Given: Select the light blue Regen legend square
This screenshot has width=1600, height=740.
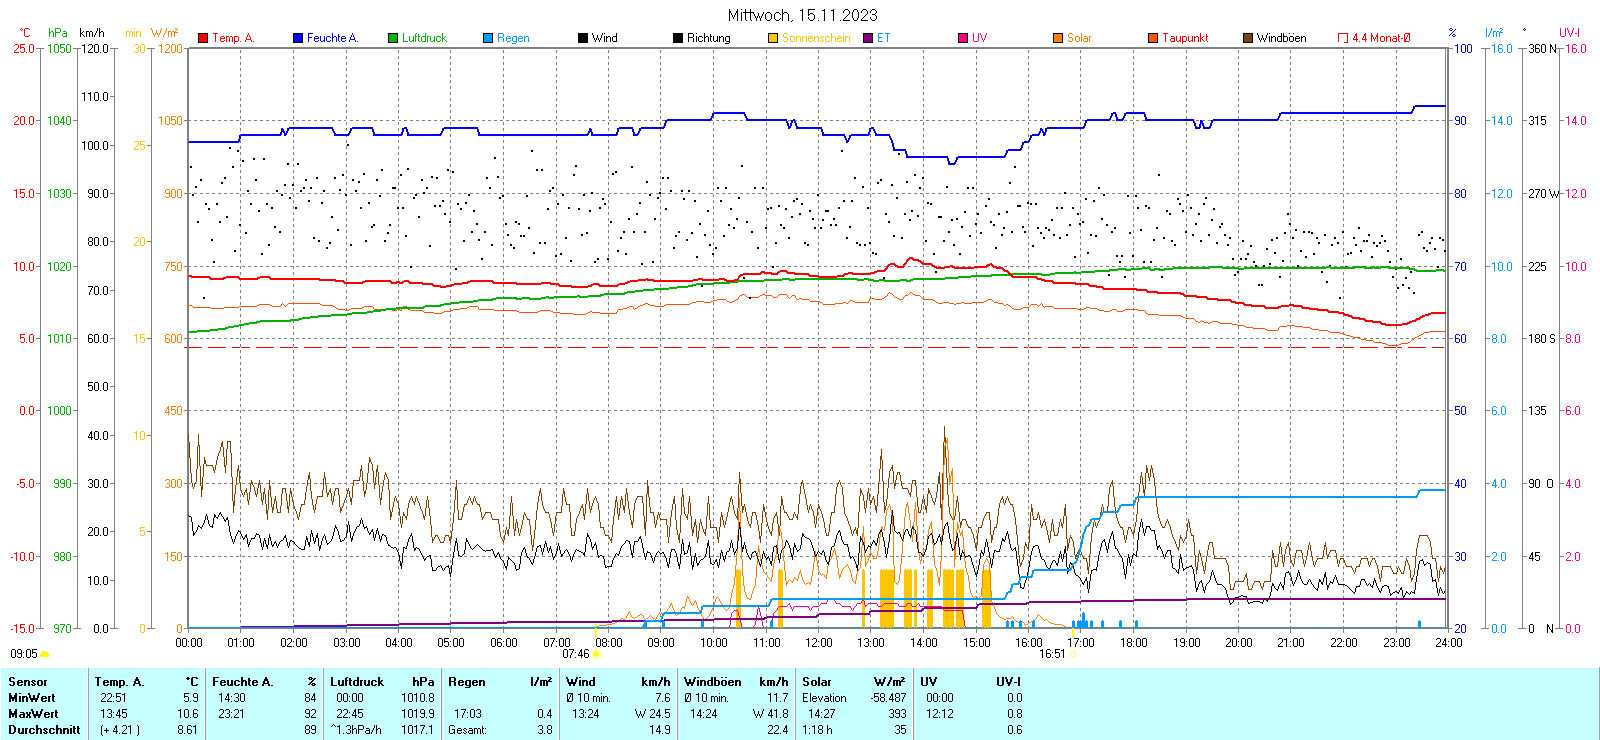Looking at the screenshot, I should tap(488, 38).
